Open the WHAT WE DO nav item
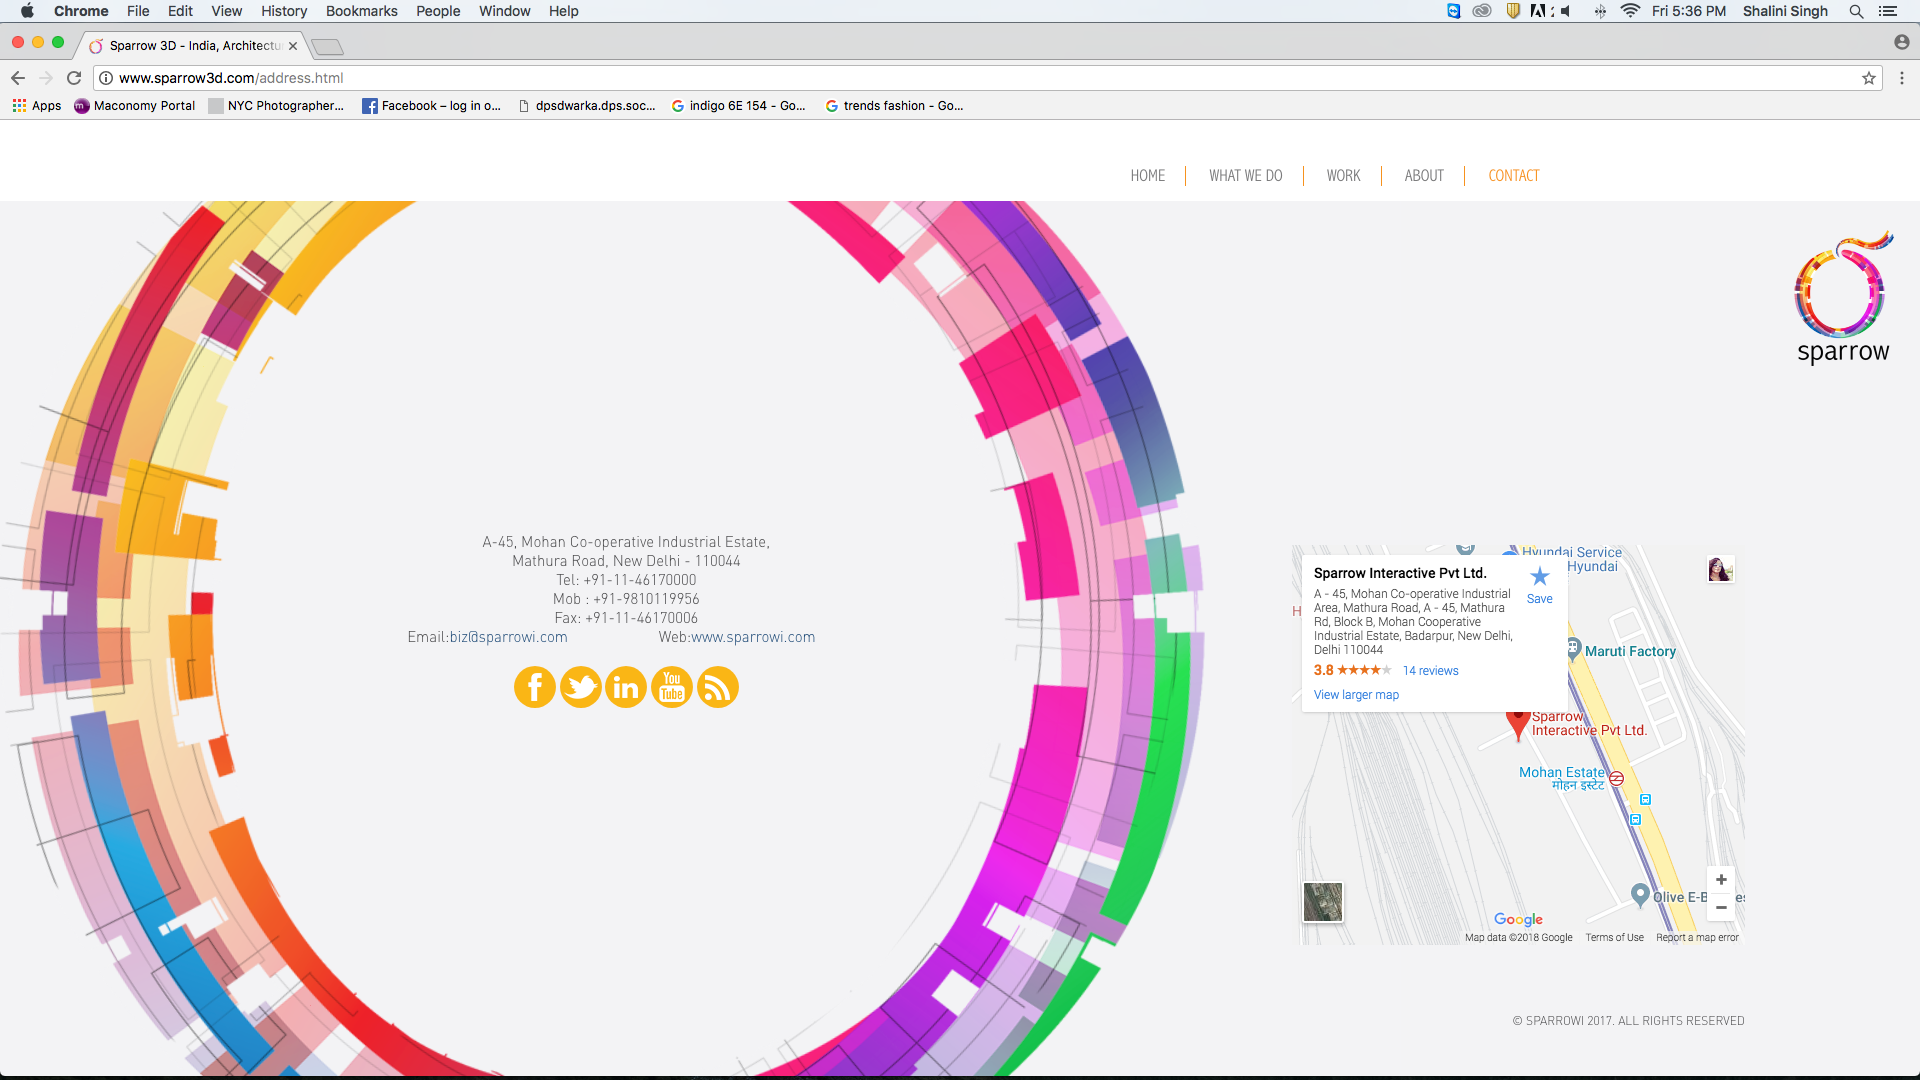 click(x=1245, y=176)
